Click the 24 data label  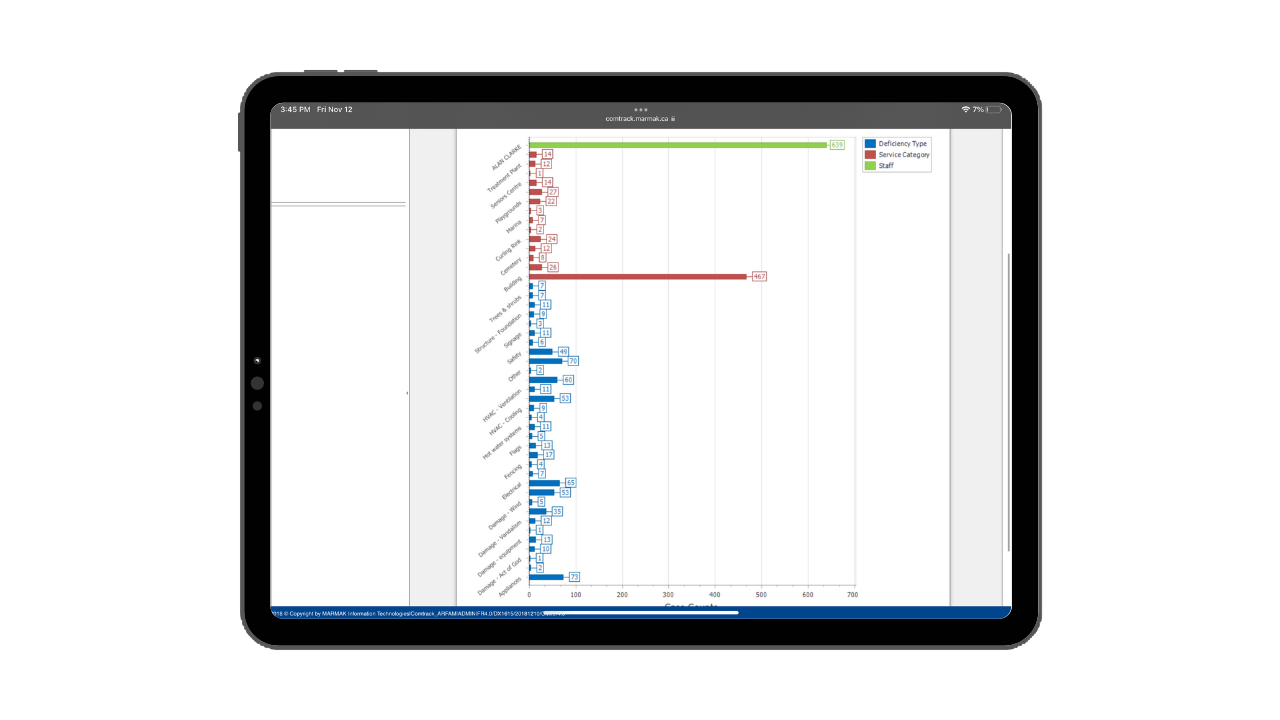tap(551, 239)
